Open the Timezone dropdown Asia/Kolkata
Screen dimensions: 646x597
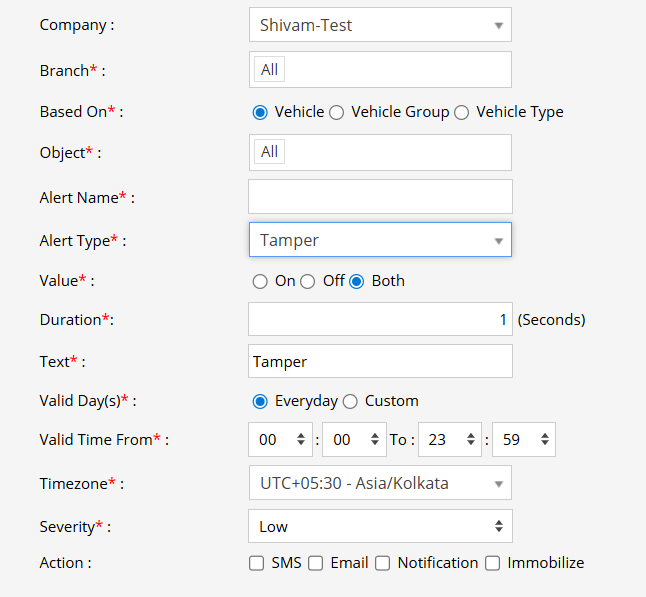[x=379, y=483]
